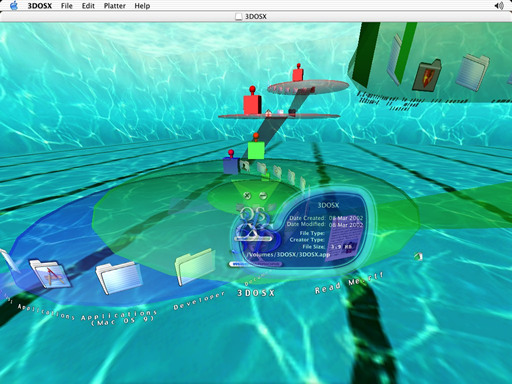
Task: Click the document proxy icon beside 3DOSX title
Action: click(239, 16)
